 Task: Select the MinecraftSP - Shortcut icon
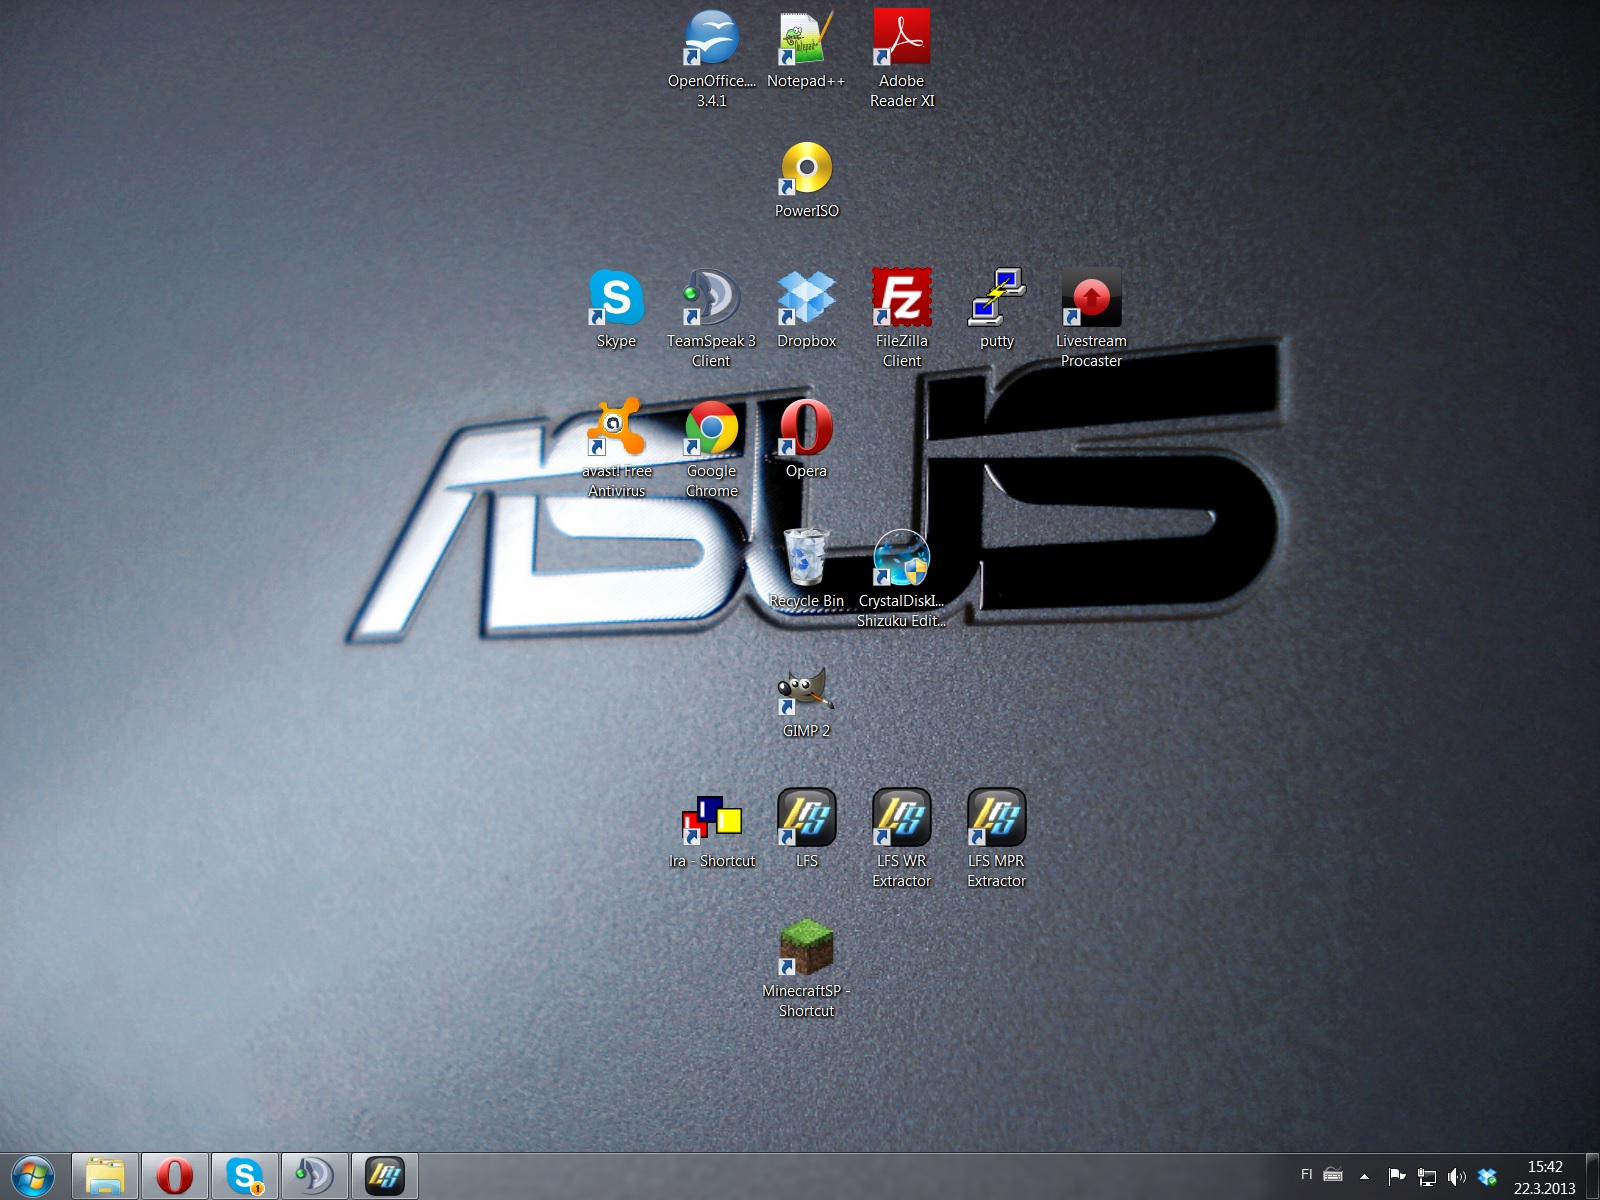(806, 968)
